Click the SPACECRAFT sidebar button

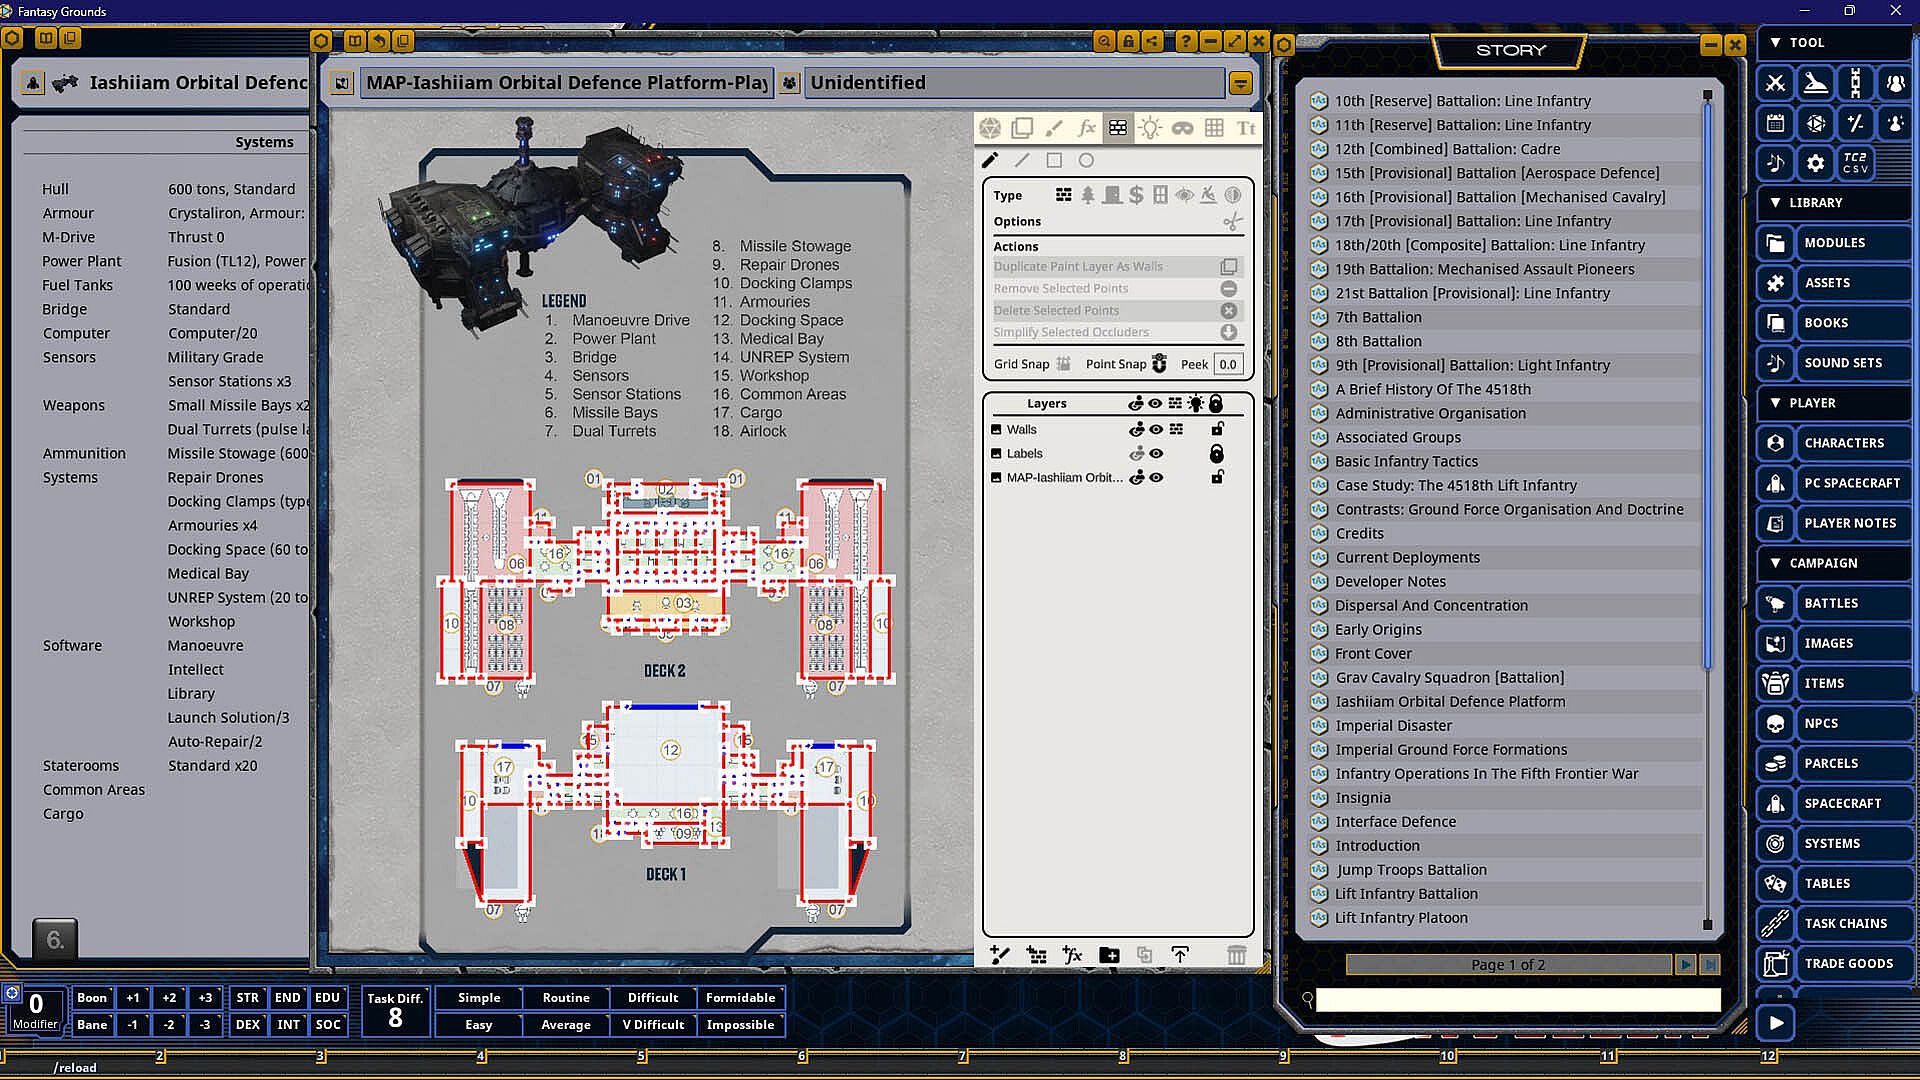tap(1842, 803)
